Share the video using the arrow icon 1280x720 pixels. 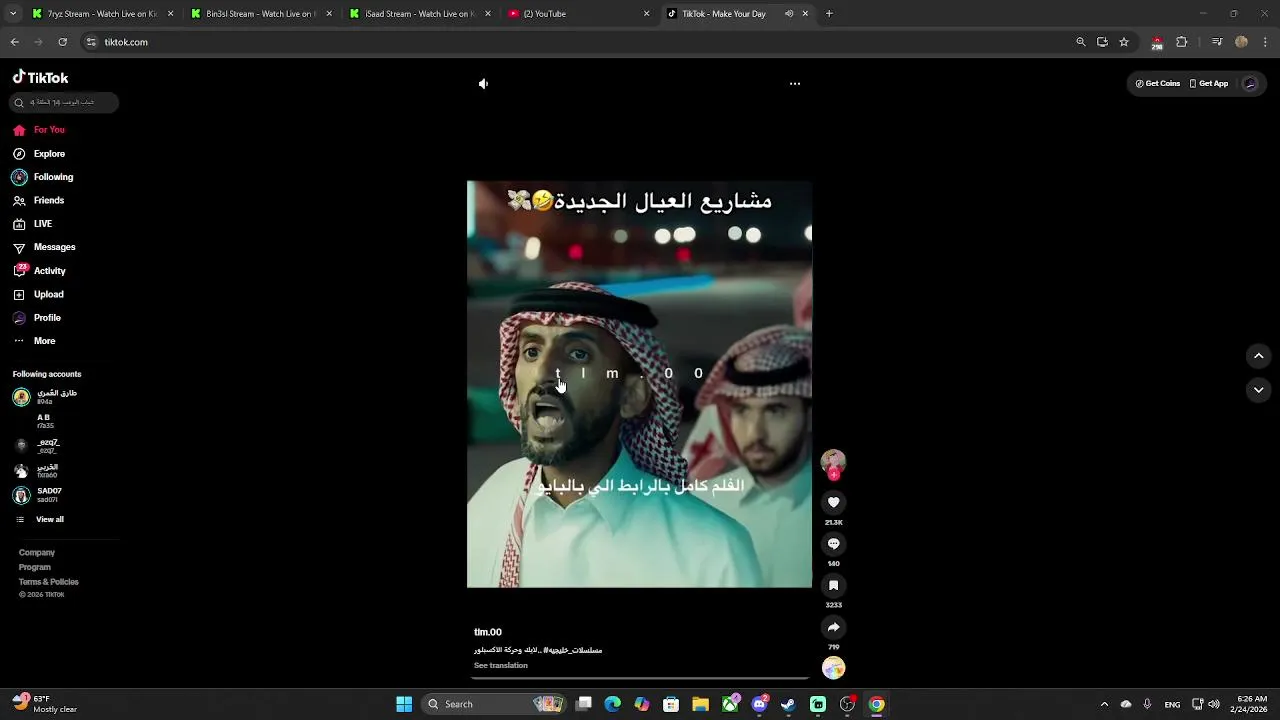point(833,628)
